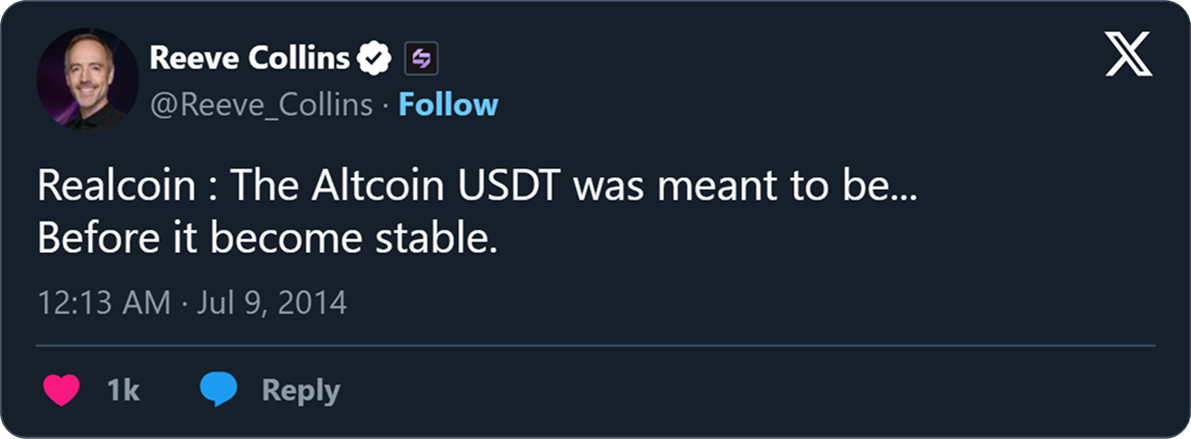The image size is (1191, 439).
Task: Follow Reeve Collins
Action: point(448,104)
